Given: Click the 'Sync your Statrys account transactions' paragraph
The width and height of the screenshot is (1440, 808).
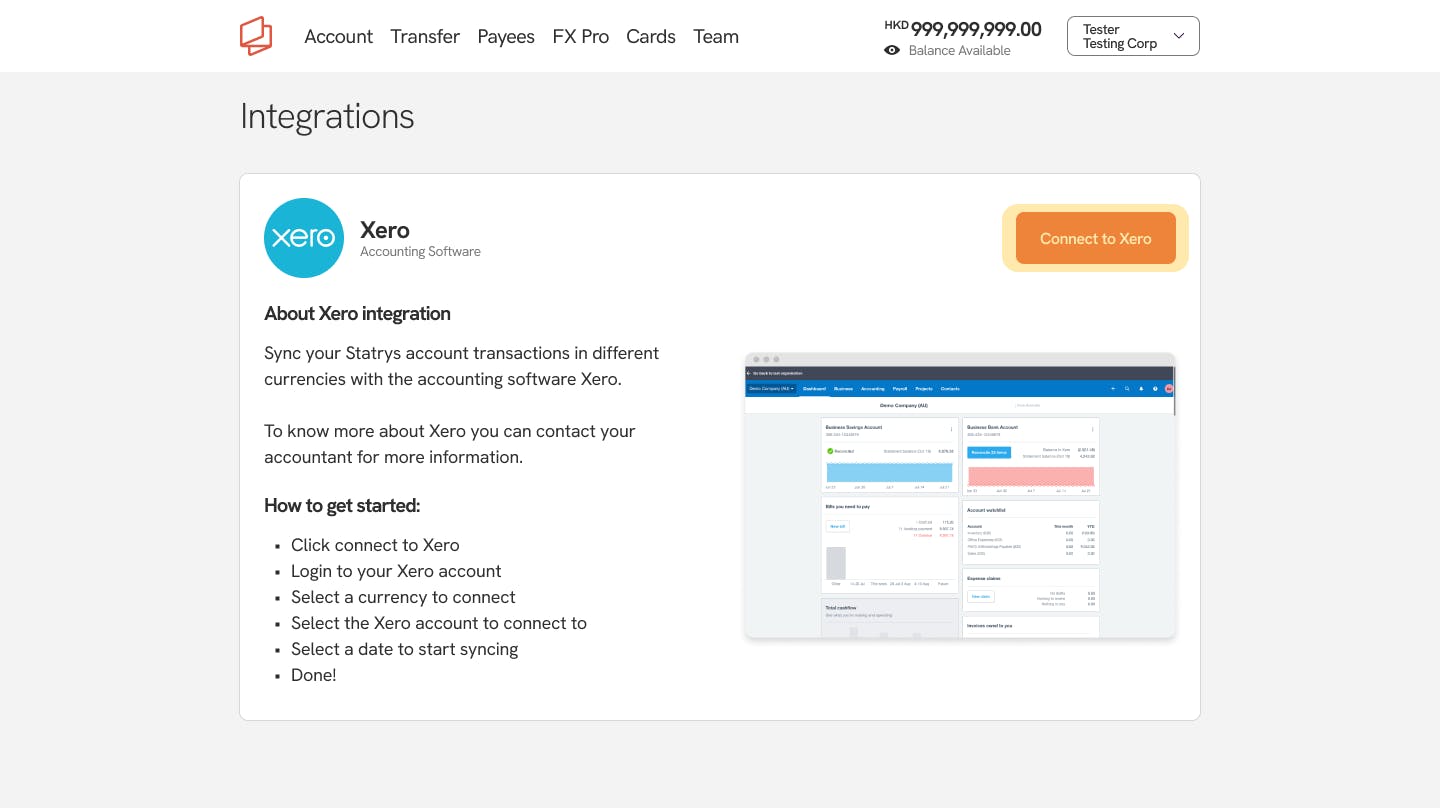Looking at the screenshot, I should 462,366.
